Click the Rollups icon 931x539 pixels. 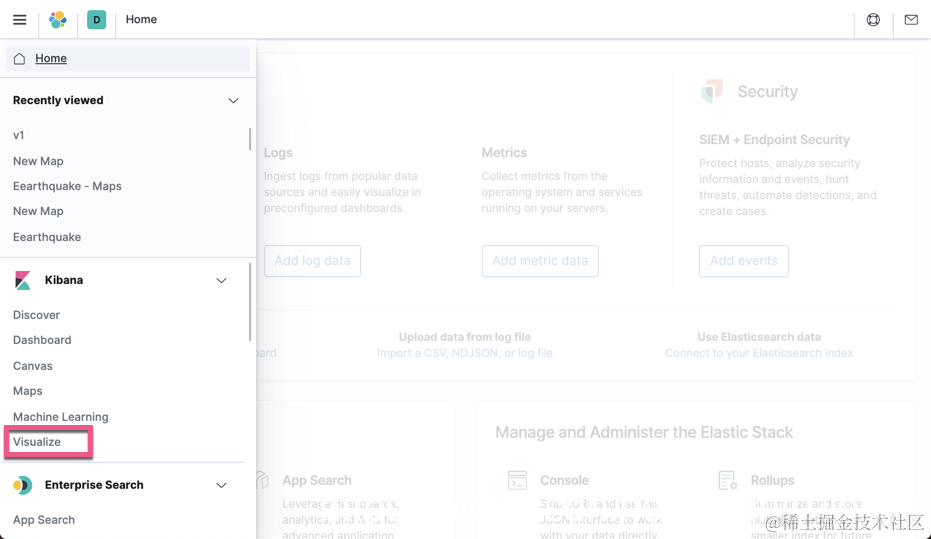[x=727, y=480]
